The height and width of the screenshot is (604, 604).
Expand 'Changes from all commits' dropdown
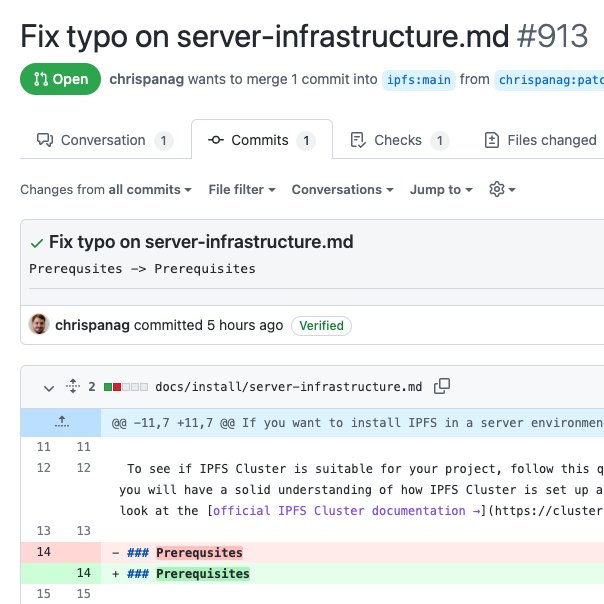106,190
